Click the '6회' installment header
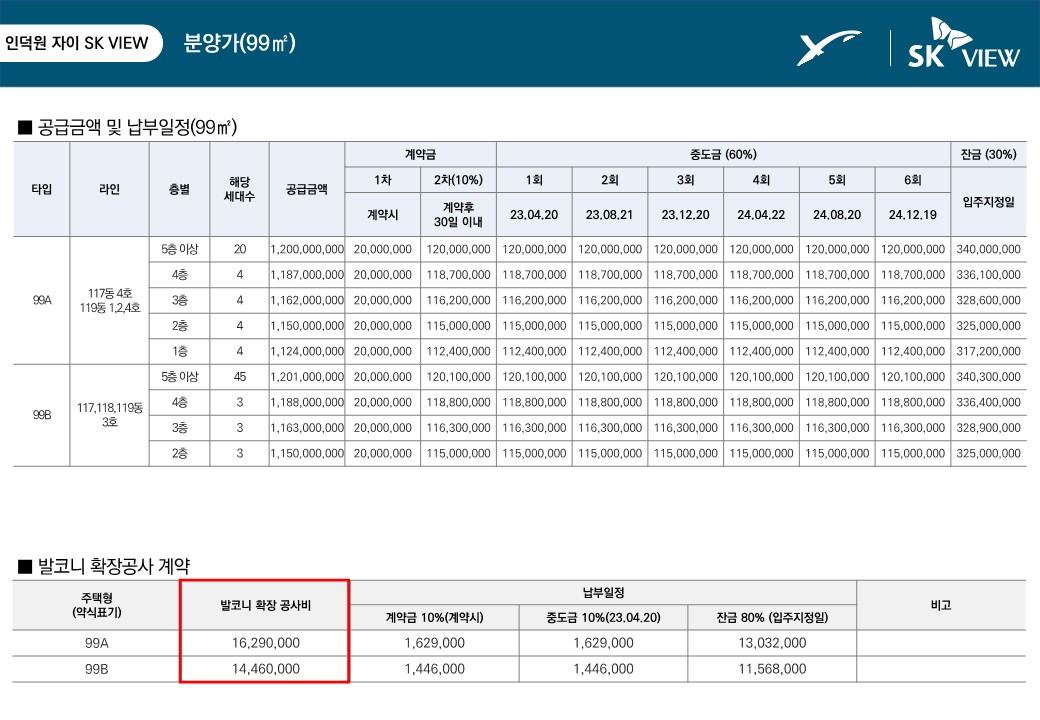This screenshot has width=1040, height=720. click(913, 180)
